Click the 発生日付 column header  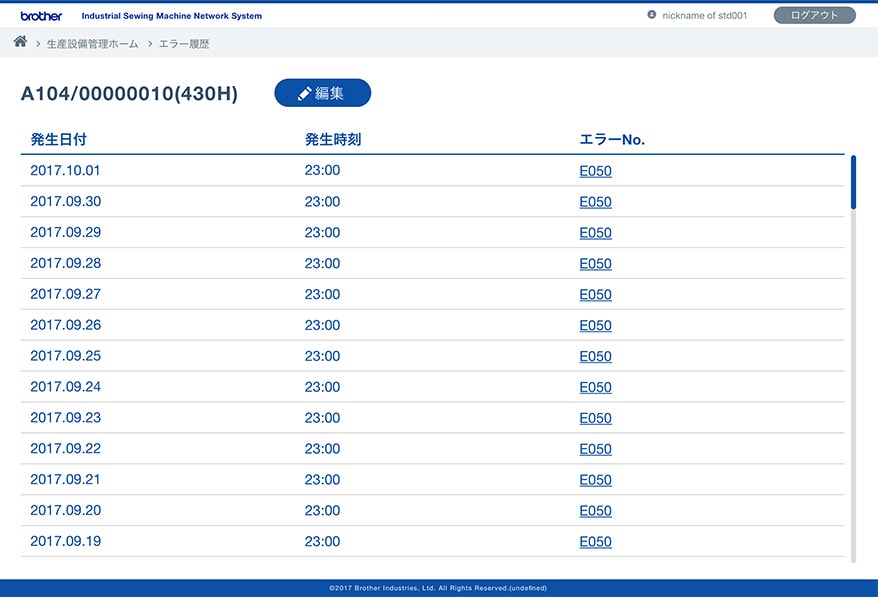pyautogui.click(x=58, y=140)
